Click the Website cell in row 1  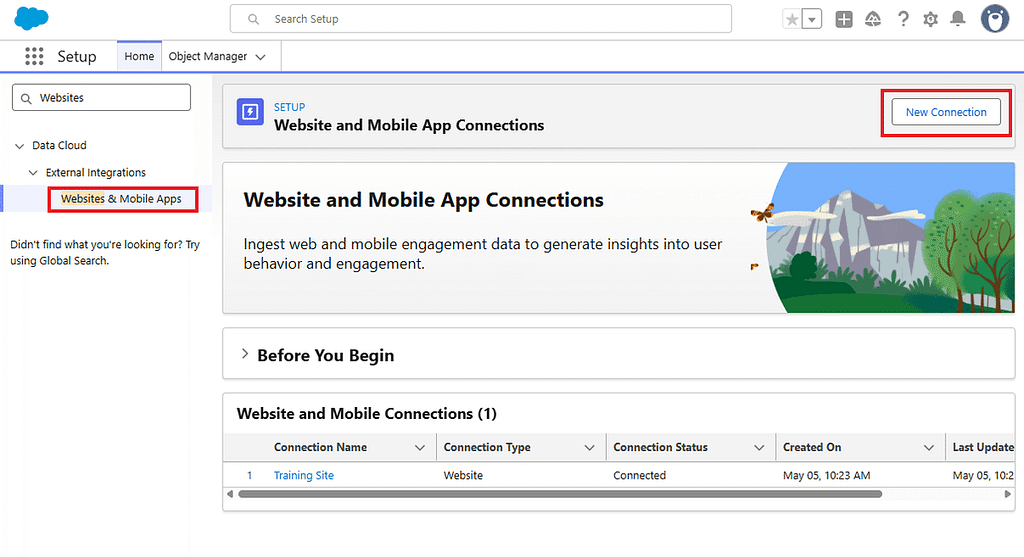pyautogui.click(x=463, y=475)
